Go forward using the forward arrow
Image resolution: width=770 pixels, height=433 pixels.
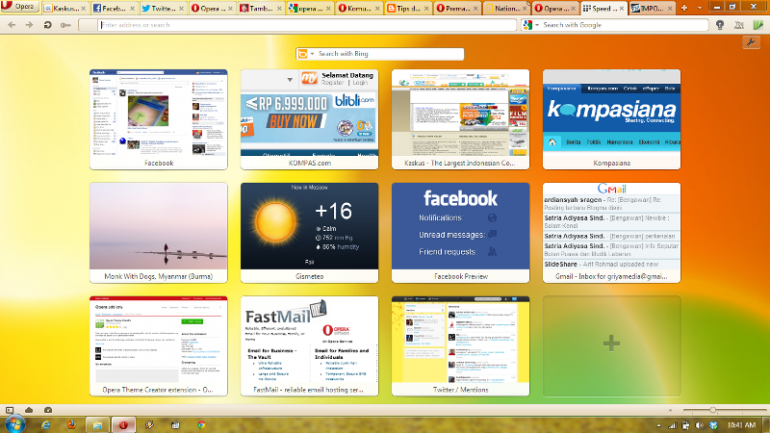[29, 25]
